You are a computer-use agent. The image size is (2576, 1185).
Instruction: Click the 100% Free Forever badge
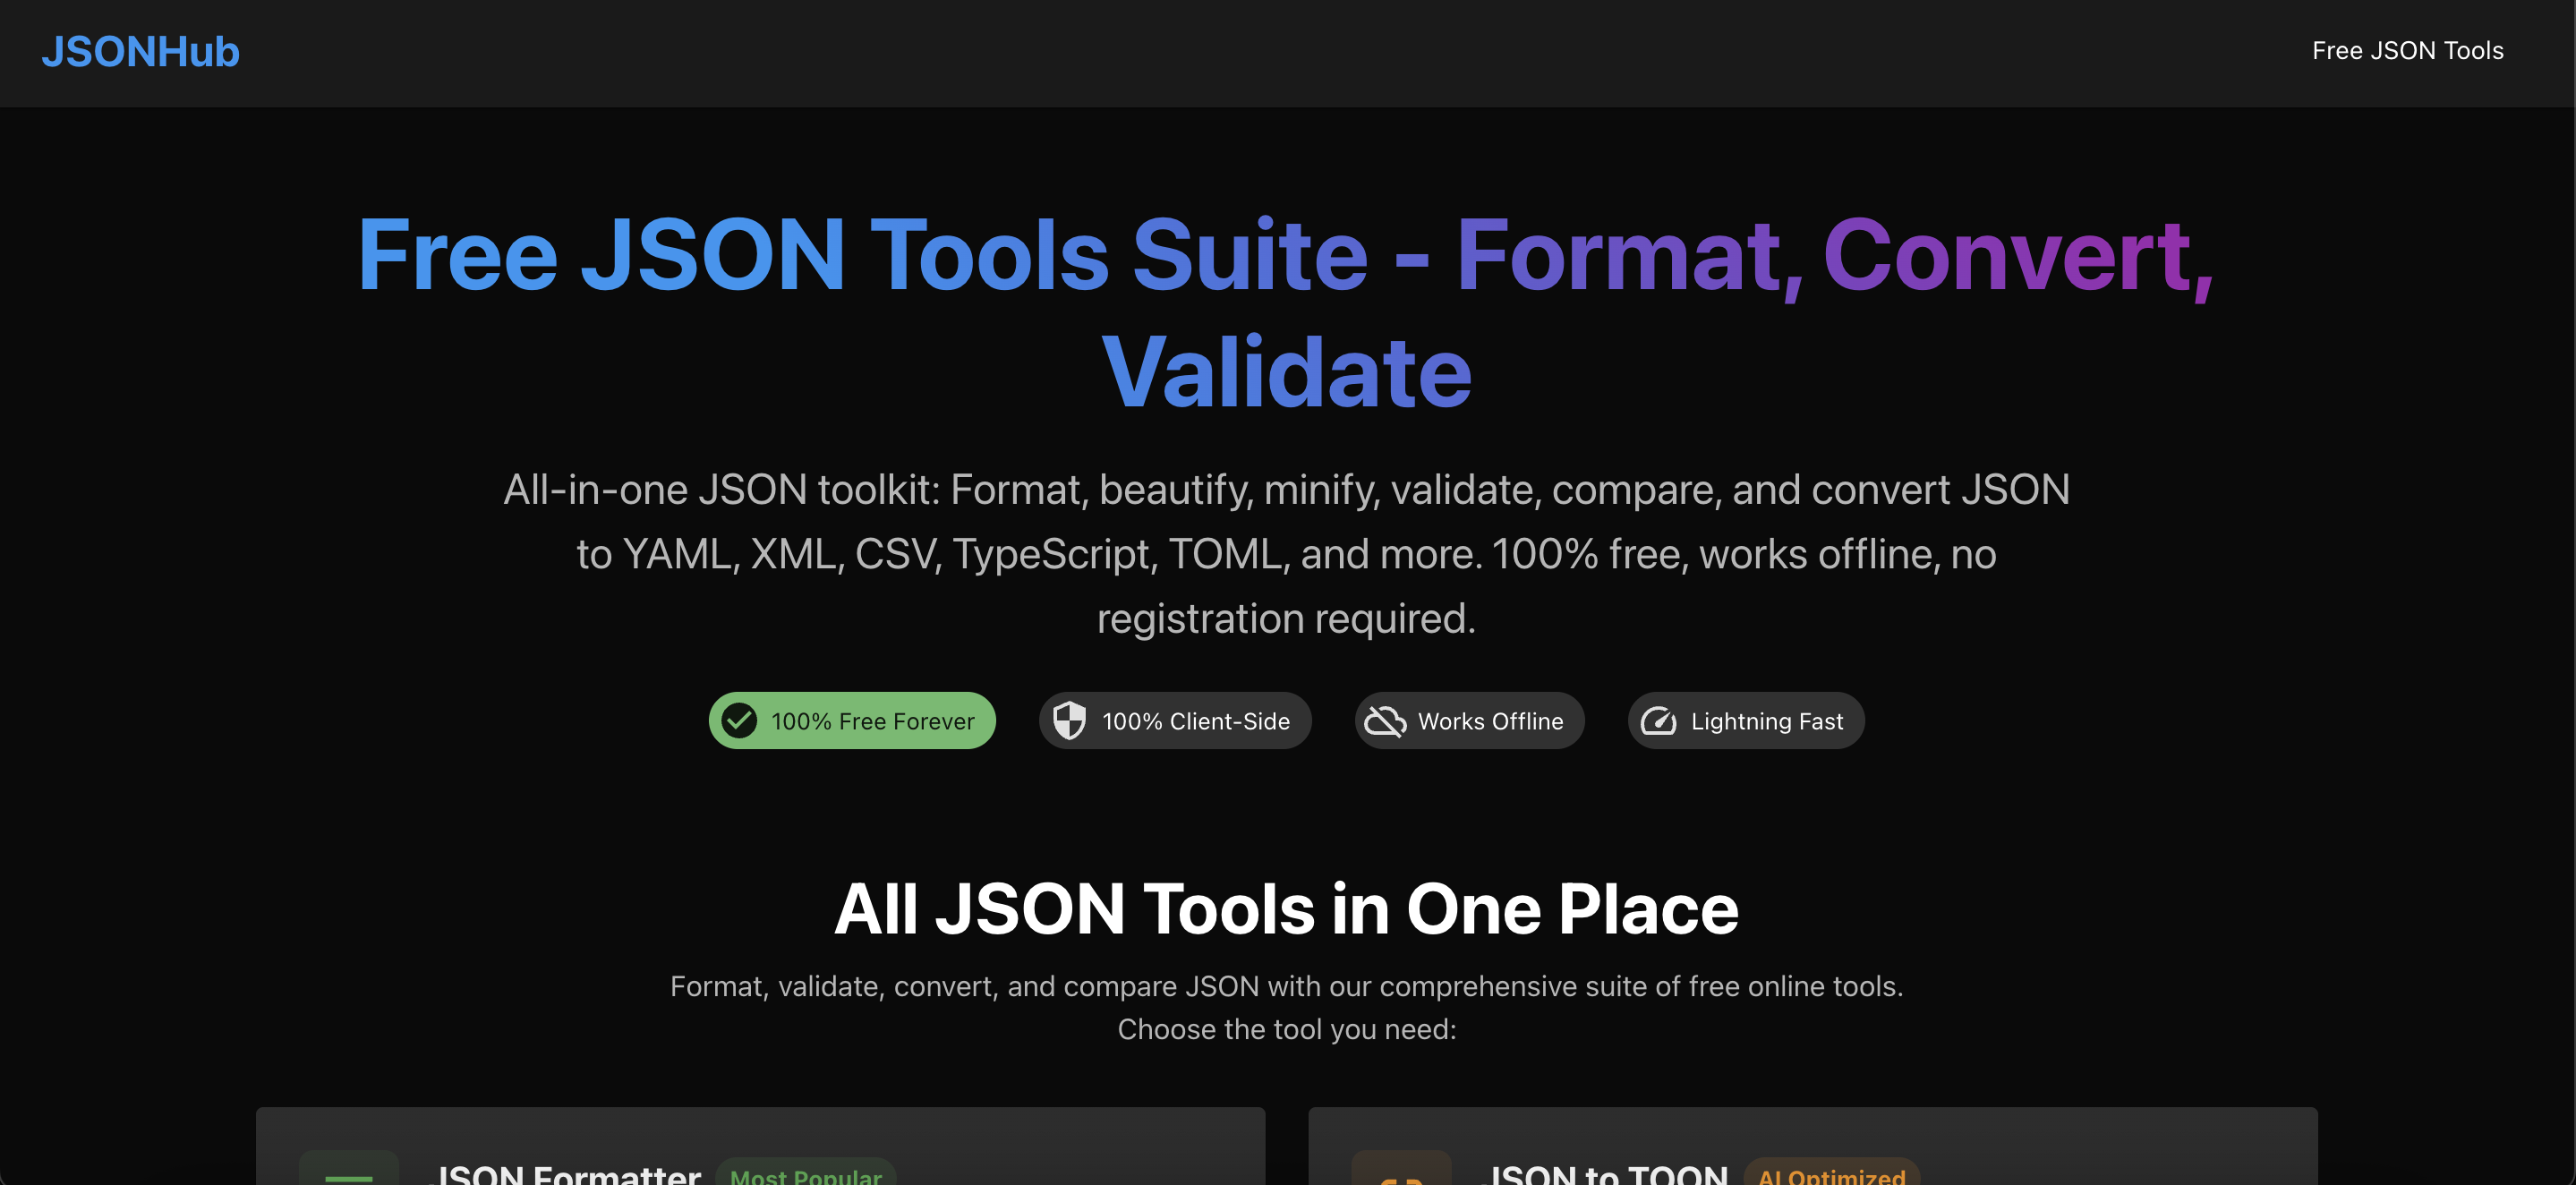pyautogui.click(x=852, y=720)
